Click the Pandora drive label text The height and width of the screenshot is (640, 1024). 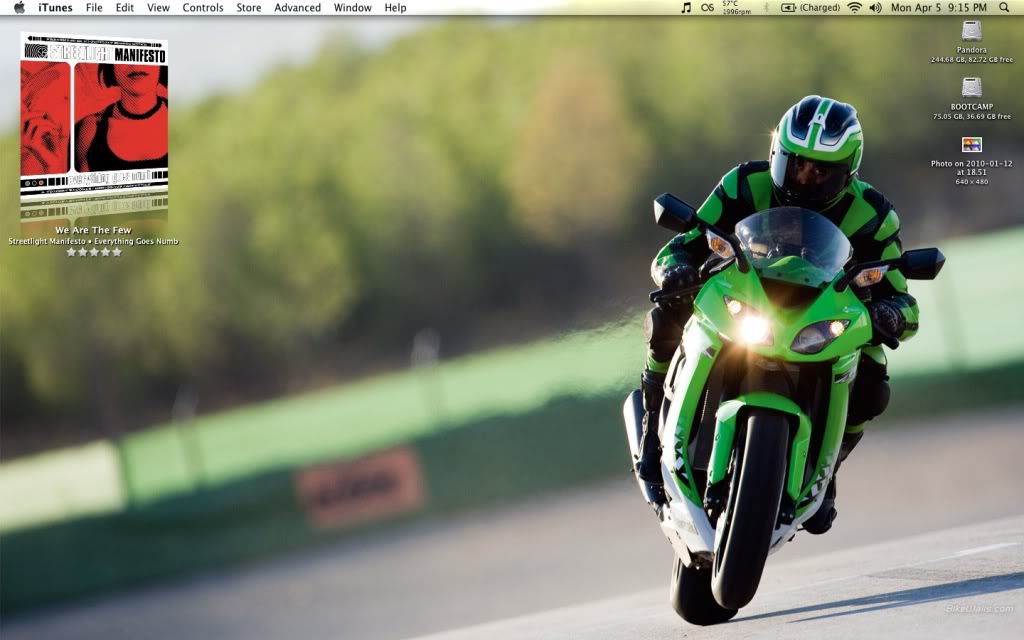(972, 50)
